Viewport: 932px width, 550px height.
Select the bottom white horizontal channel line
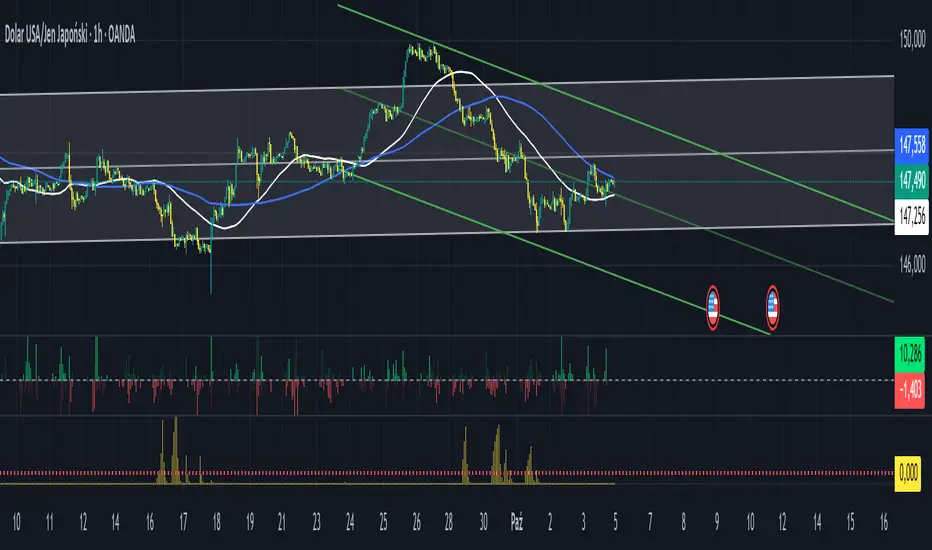(x=447, y=232)
